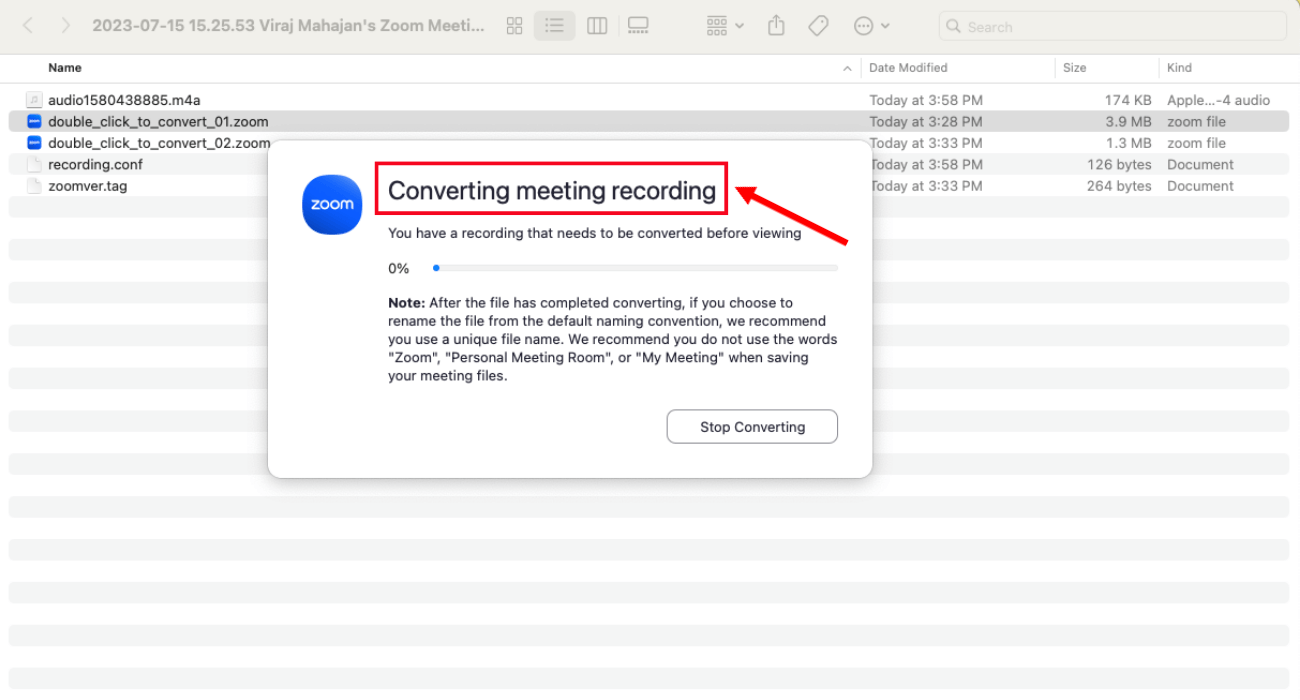The image size is (1300, 700).
Task: Click the 1.3 MB size cell
Action: [x=1128, y=143]
